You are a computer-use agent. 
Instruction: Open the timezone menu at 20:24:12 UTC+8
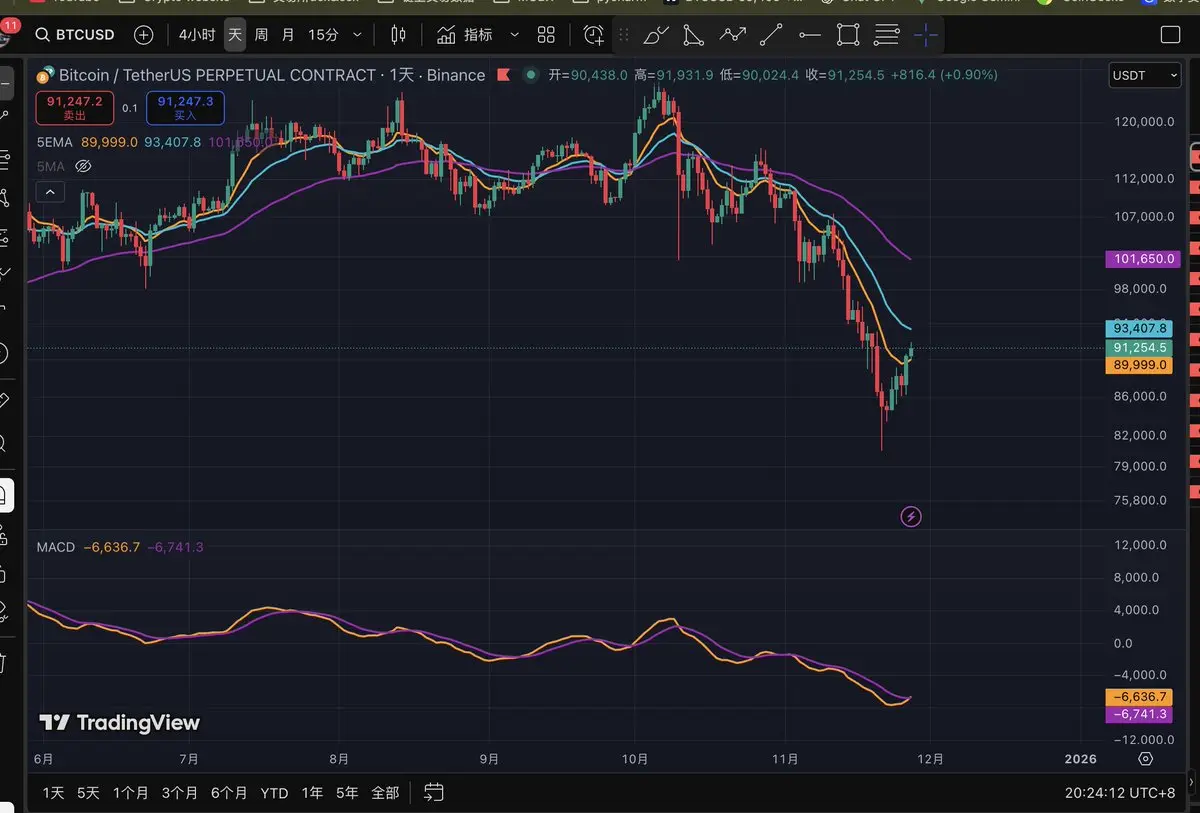click(1120, 793)
